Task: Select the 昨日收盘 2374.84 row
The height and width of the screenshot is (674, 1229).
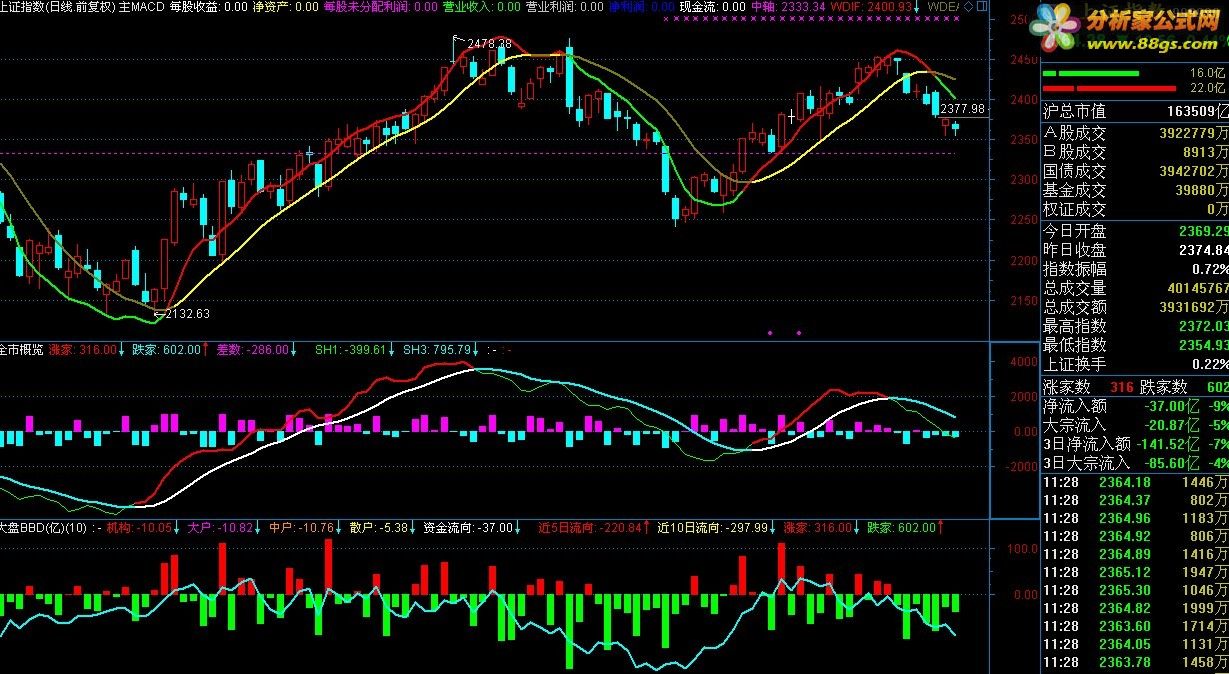Action: pyautogui.click(x=1135, y=250)
